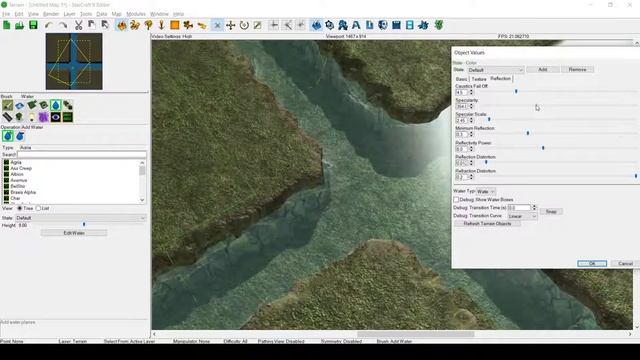640x360 pixels.
Task: Open the Text module 'A' icon
Action: 356,25
